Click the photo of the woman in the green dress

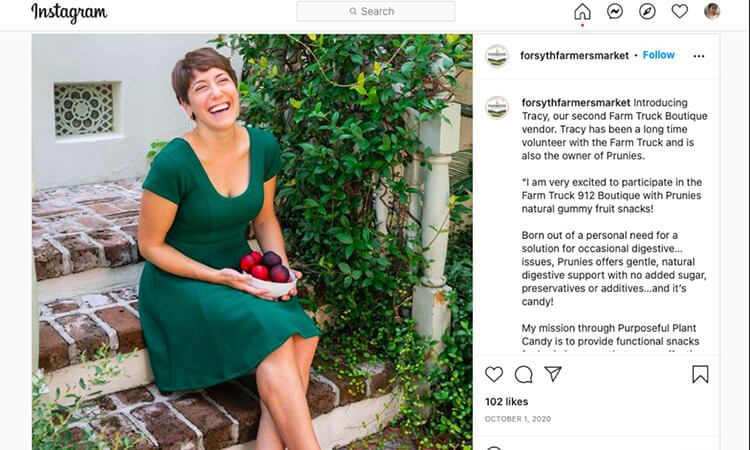coord(252,242)
